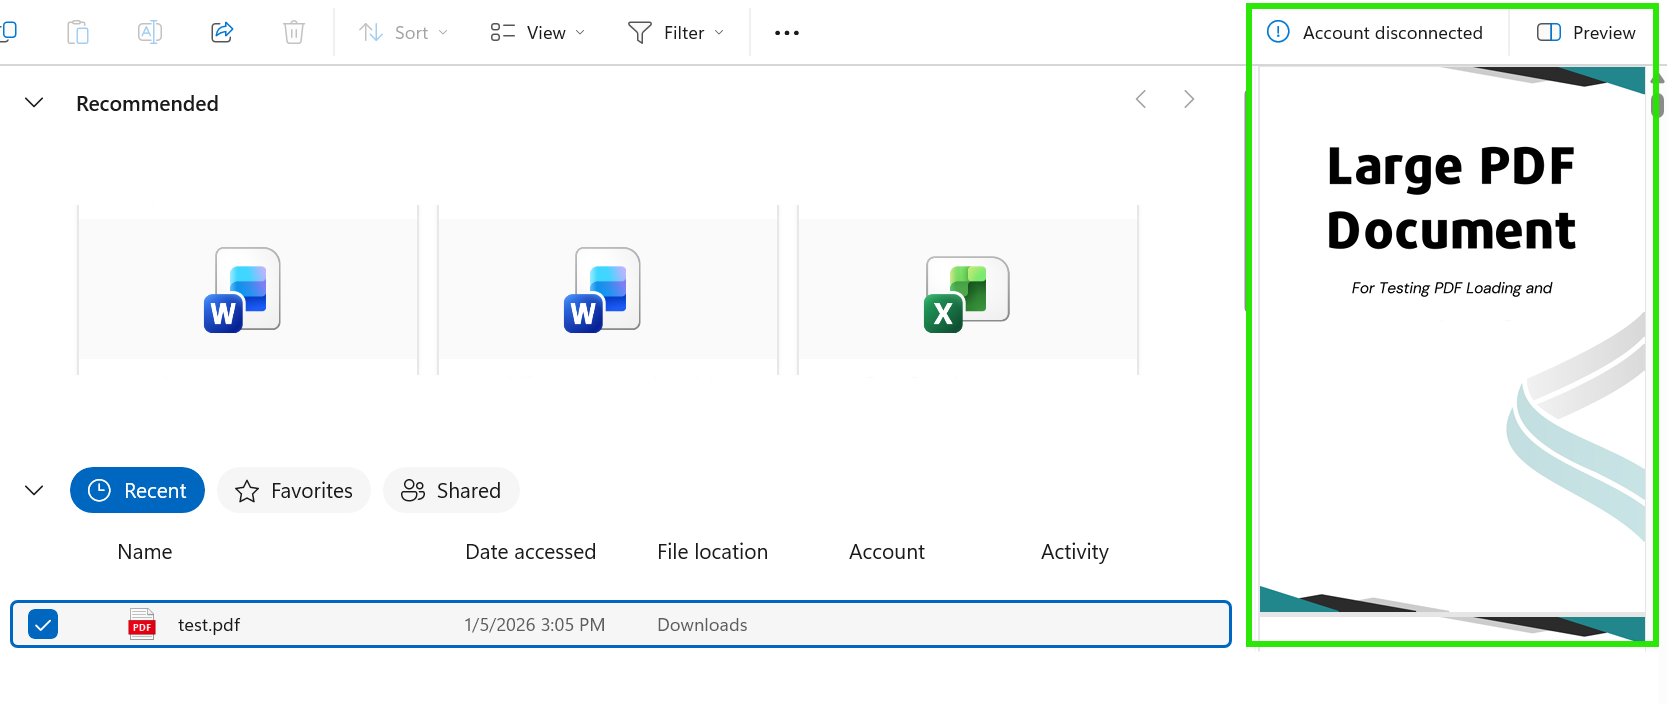
Task: Show previous recommended files with left arrow
Action: (1141, 99)
